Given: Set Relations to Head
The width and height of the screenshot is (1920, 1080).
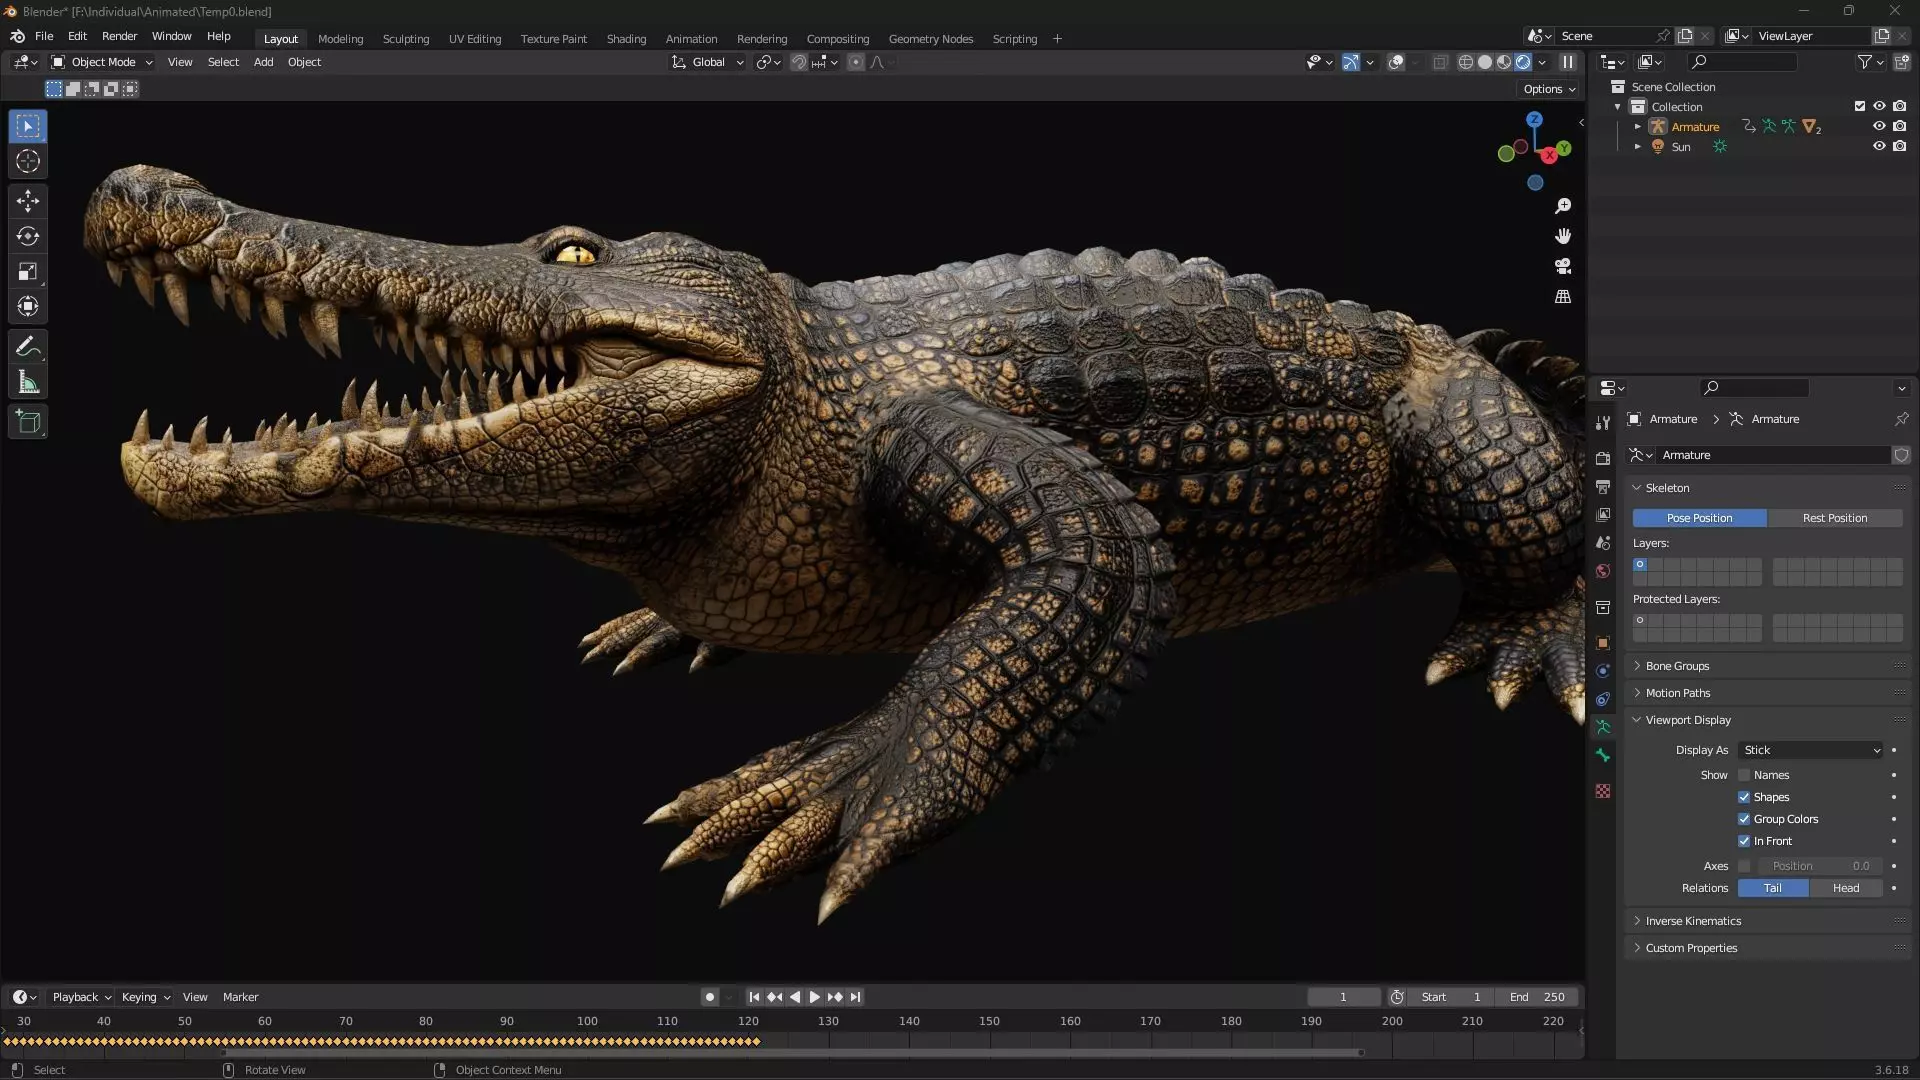Looking at the screenshot, I should (x=1846, y=888).
